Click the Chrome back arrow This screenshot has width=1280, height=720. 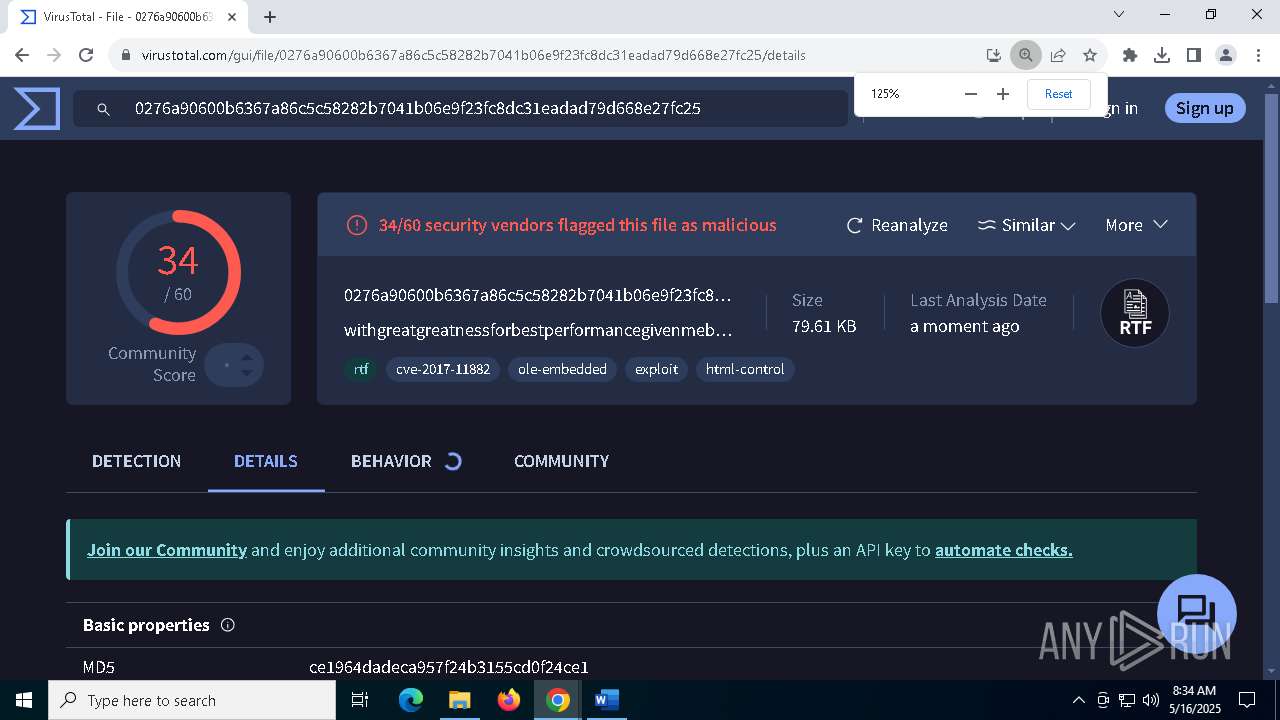(22, 55)
